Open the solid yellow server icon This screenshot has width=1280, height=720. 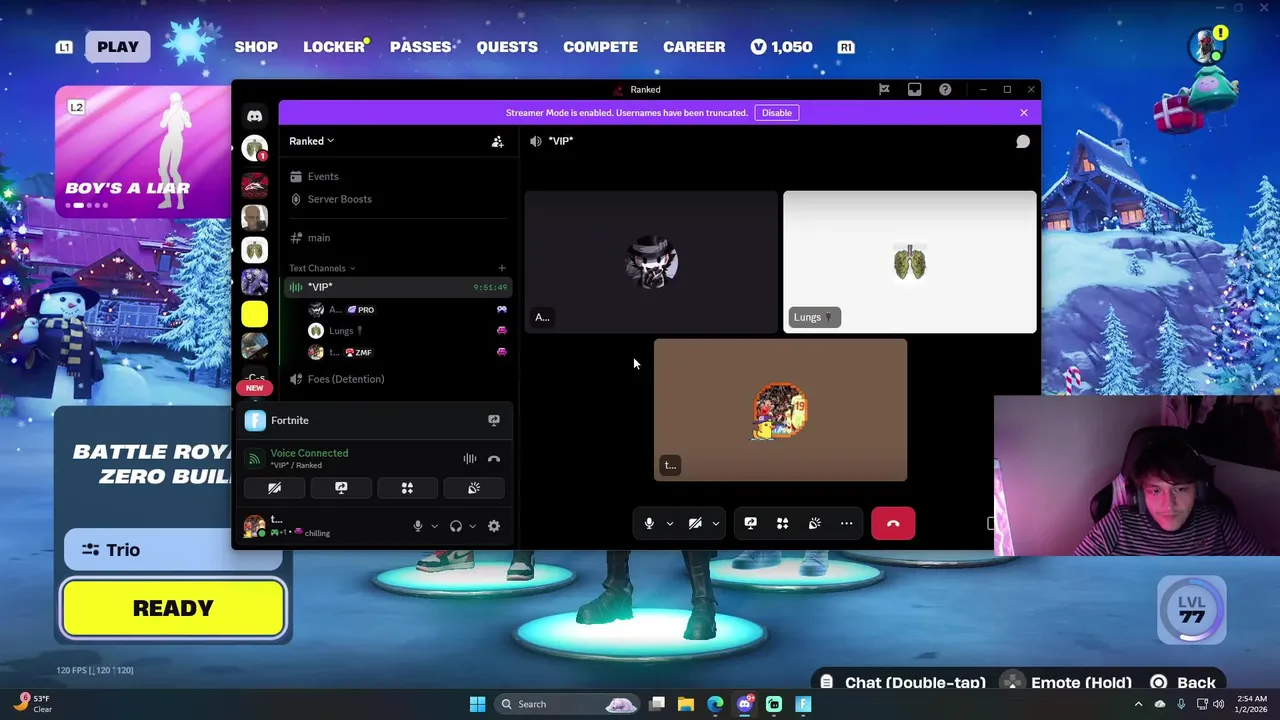[254, 314]
